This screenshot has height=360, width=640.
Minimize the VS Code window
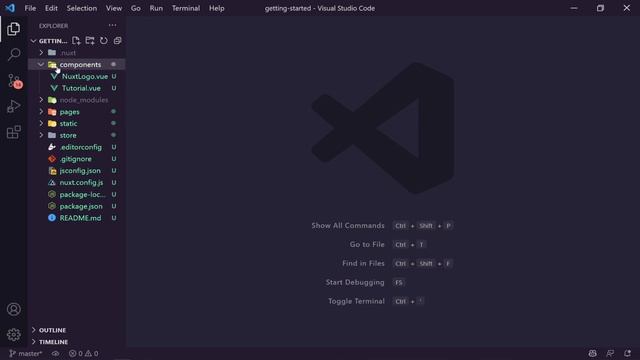pyautogui.click(x=574, y=8)
